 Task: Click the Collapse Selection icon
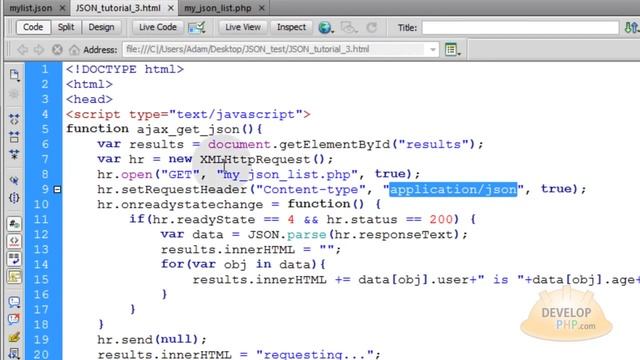coord(14,137)
